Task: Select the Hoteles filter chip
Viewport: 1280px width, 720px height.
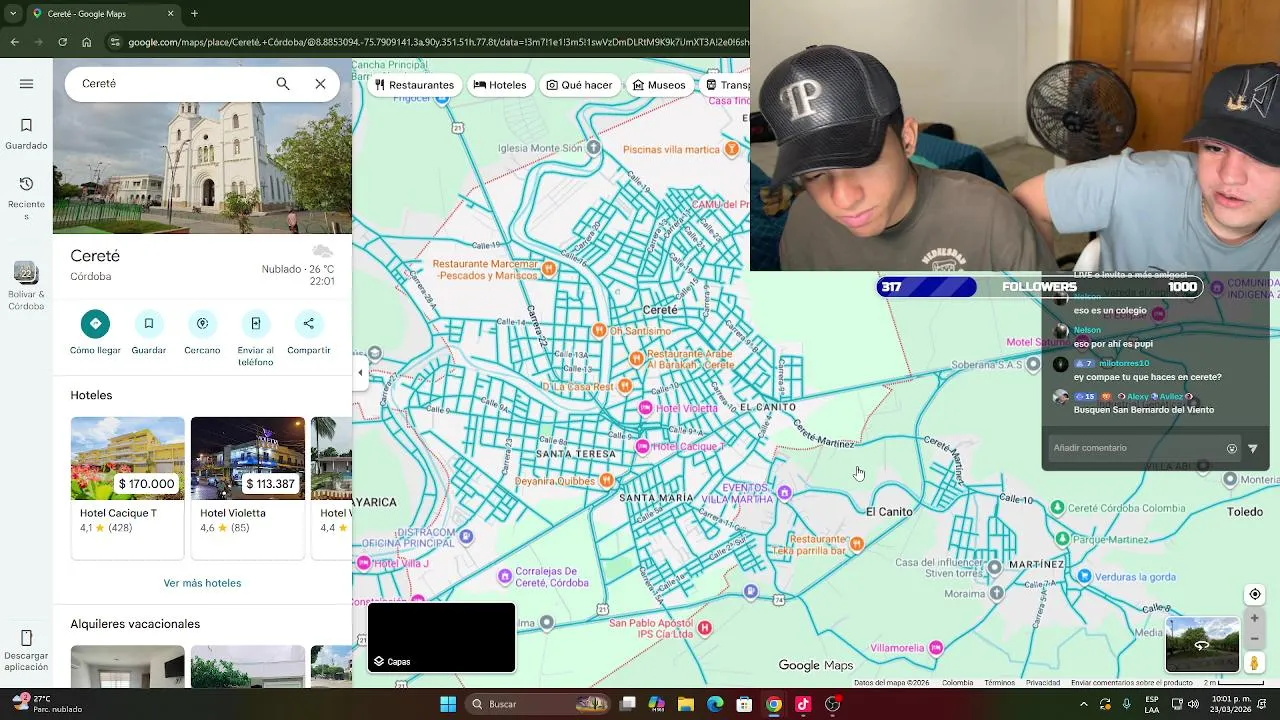Action: (x=500, y=85)
